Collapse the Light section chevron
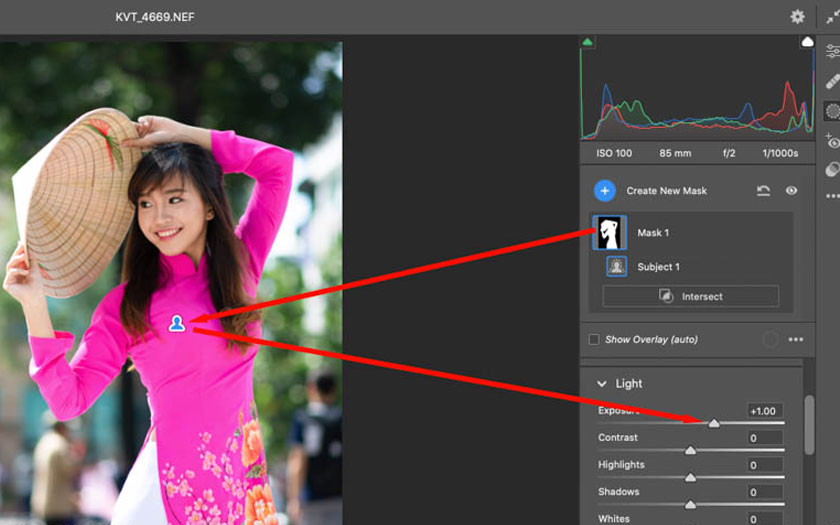 [602, 384]
